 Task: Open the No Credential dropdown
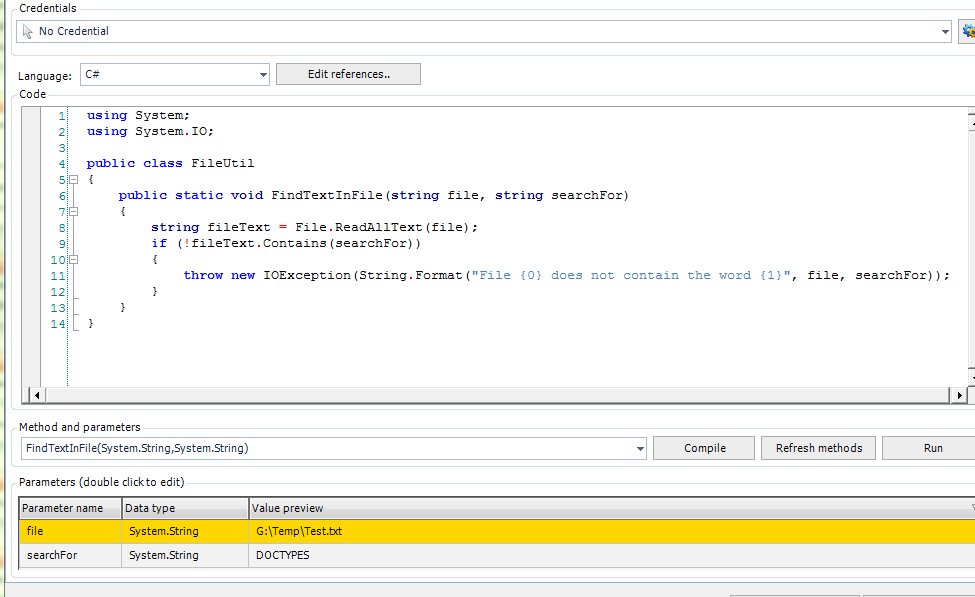(x=944, y=32)
